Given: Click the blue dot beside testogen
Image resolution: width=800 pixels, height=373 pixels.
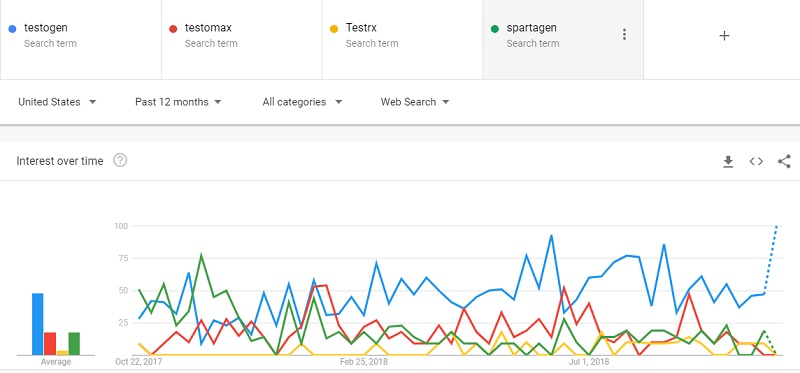Looking at the screenshot, I should [x=13, y=29].
